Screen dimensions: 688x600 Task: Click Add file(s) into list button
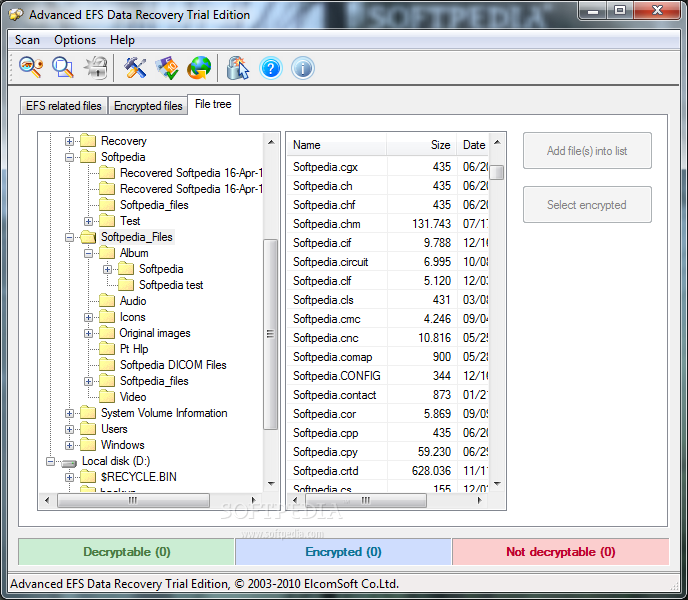[587, 151]
